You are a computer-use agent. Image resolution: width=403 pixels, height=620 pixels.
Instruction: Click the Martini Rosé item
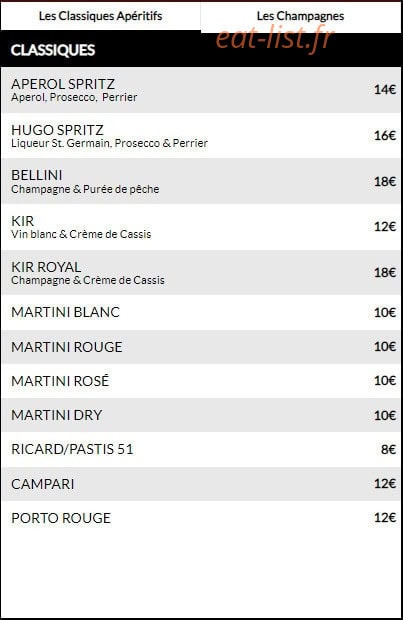click(201, 381)
